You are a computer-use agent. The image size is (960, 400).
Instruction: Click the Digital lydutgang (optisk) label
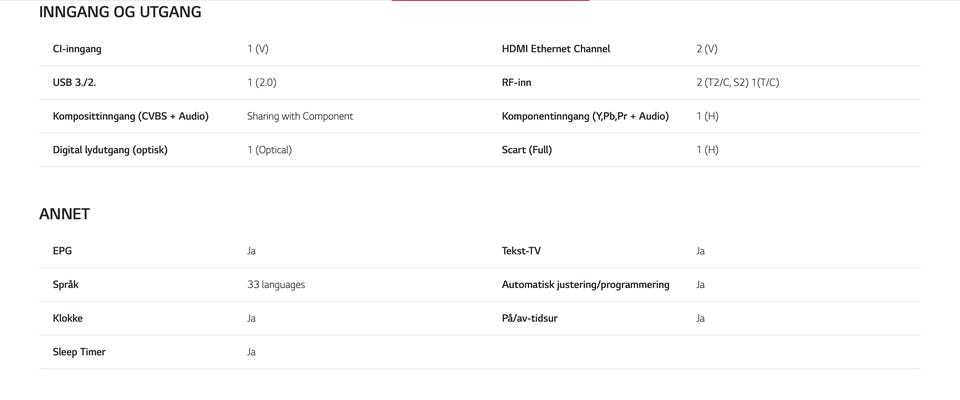[110, 150]
